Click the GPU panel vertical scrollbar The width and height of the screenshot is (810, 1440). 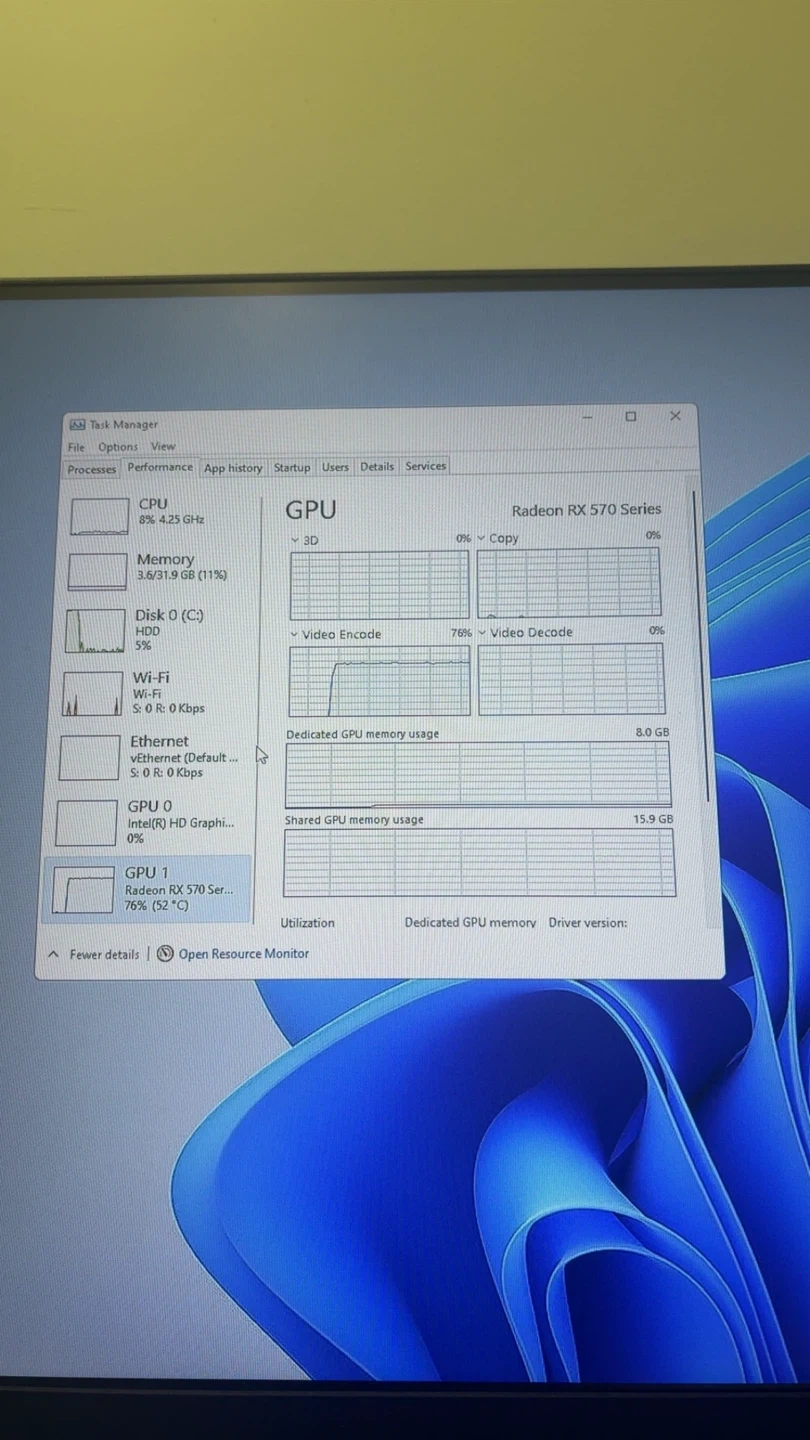click(694, 640)
